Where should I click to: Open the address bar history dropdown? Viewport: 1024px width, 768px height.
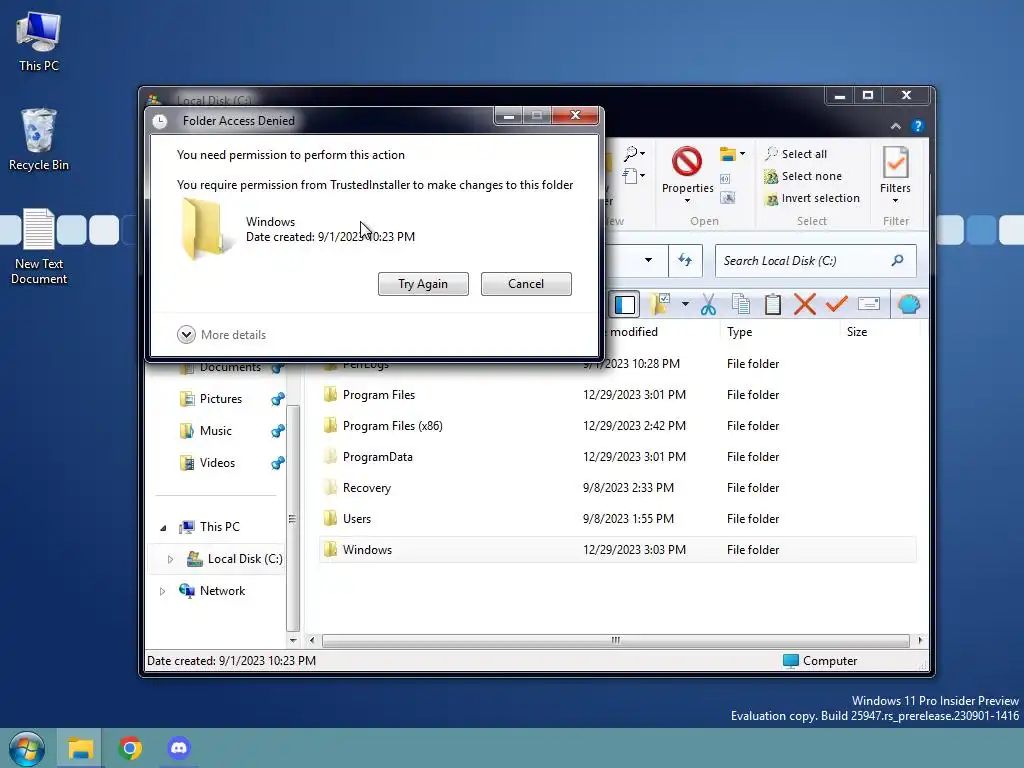(648, 261)
